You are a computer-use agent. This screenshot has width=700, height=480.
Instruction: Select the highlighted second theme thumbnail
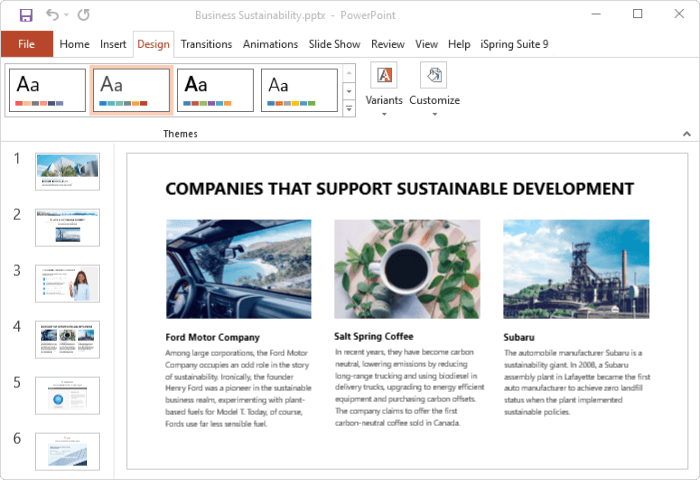coord(131,90)
